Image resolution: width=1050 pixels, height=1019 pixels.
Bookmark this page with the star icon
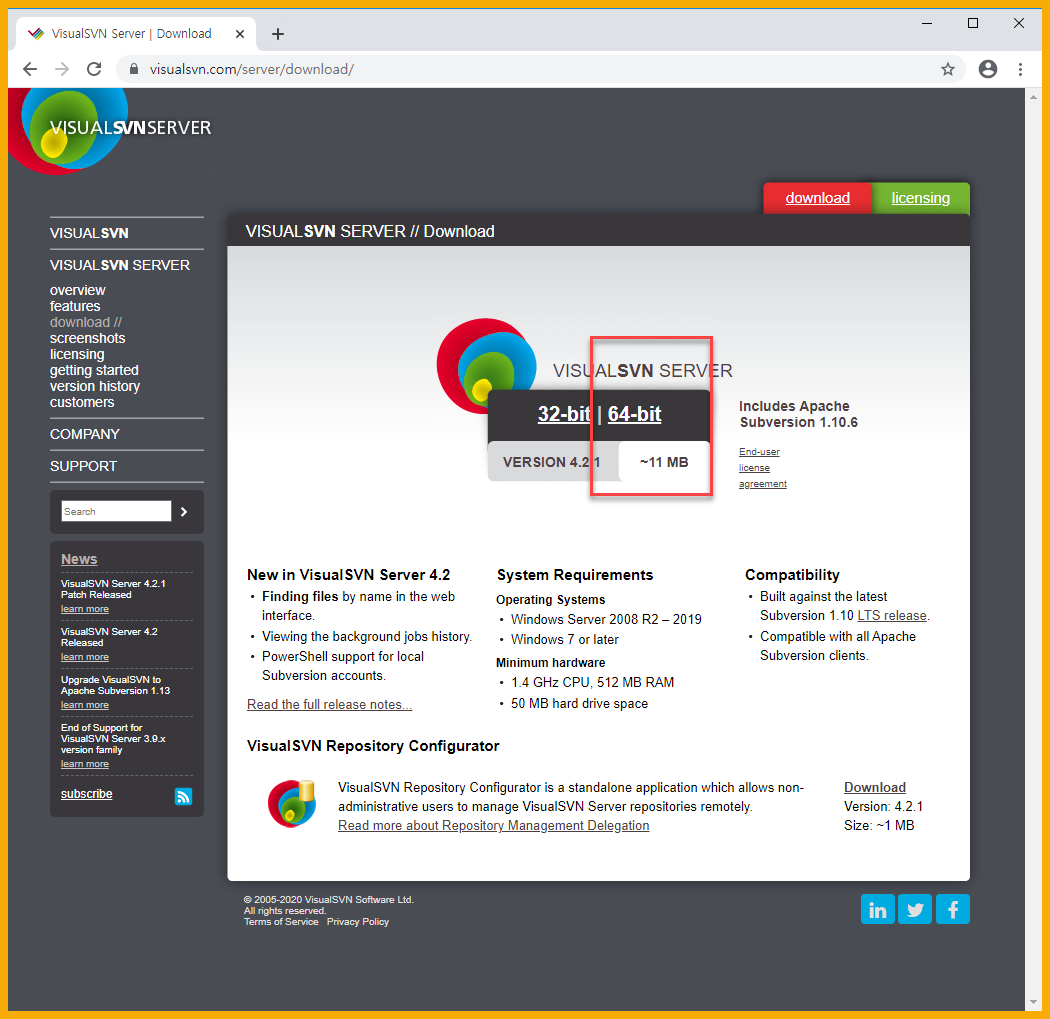[948, 69]
